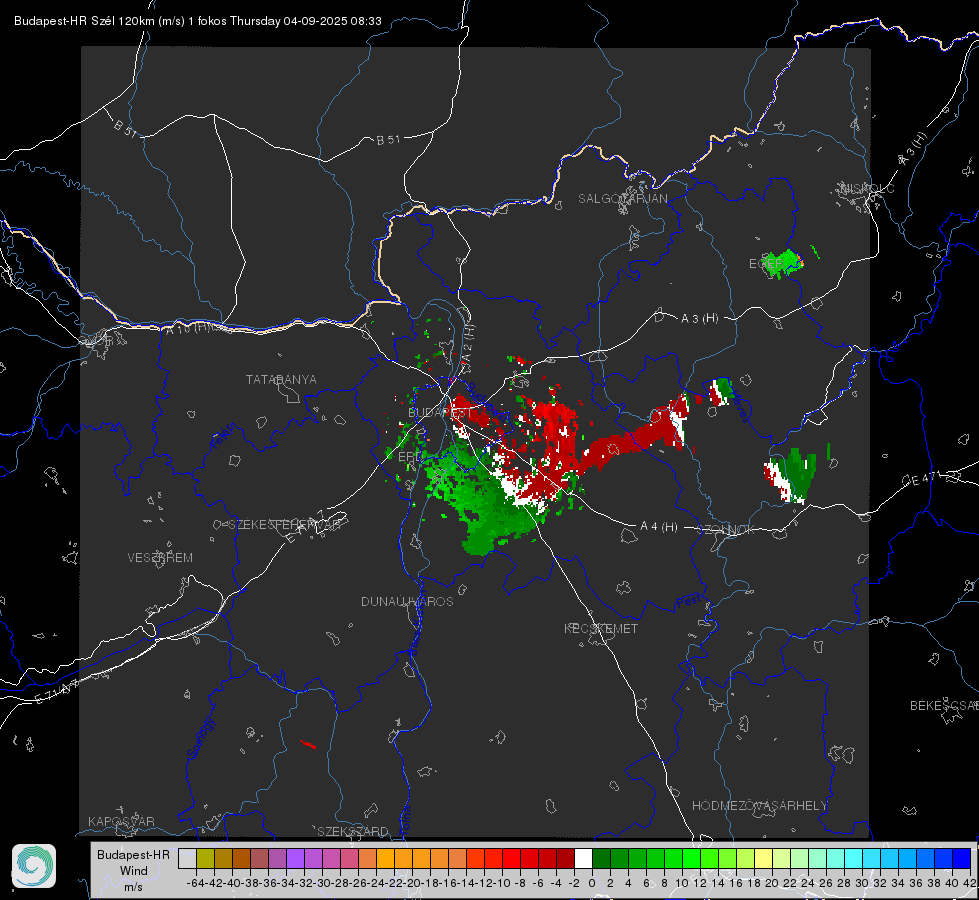Click the Somogy county label

pyautogui.click(x=201, y=739)
